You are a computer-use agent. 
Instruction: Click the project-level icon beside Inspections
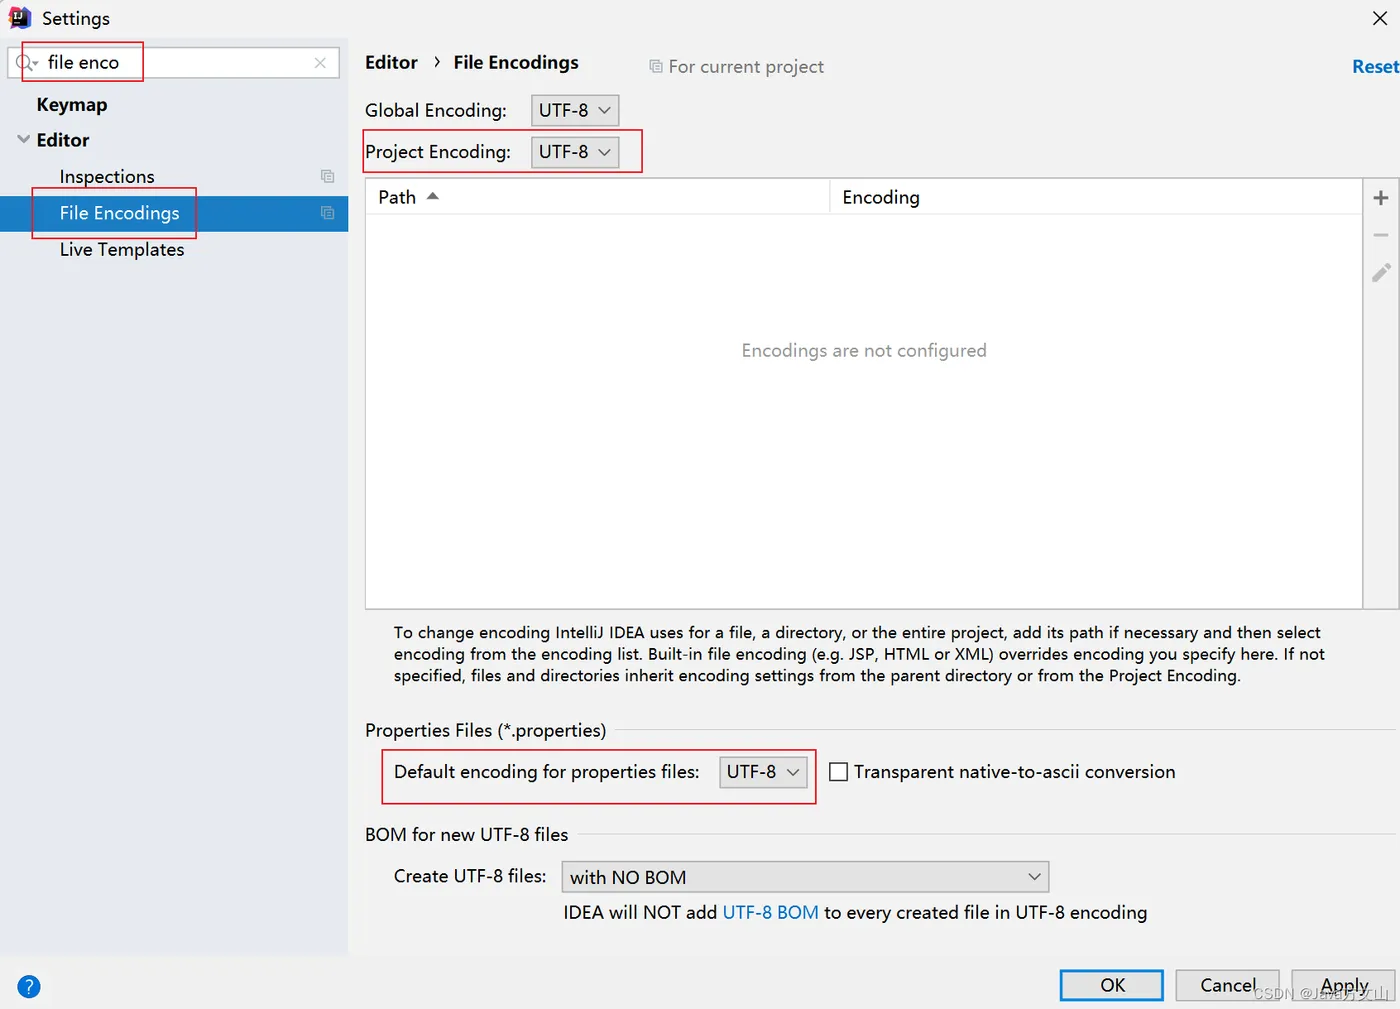pos(327,176)
